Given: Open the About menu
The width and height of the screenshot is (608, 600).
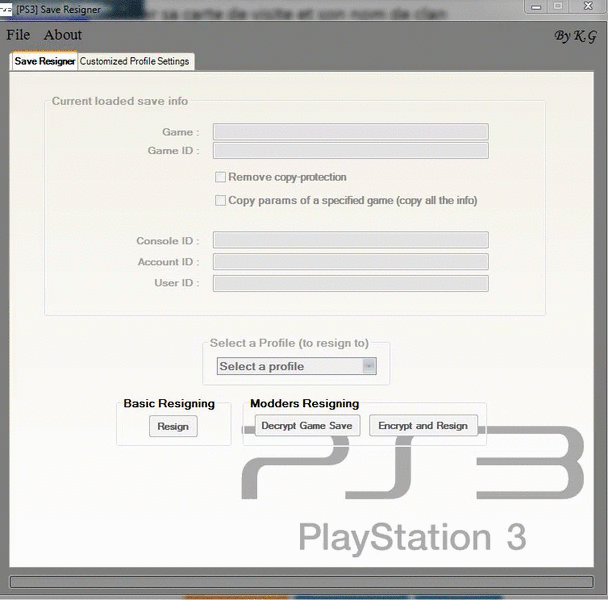Looking at the screenshot, I should [x=62, y=35].
